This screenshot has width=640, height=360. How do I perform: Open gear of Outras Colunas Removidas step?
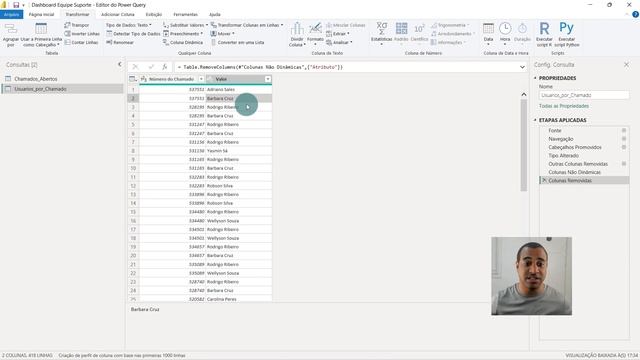(x=624, y=164)
